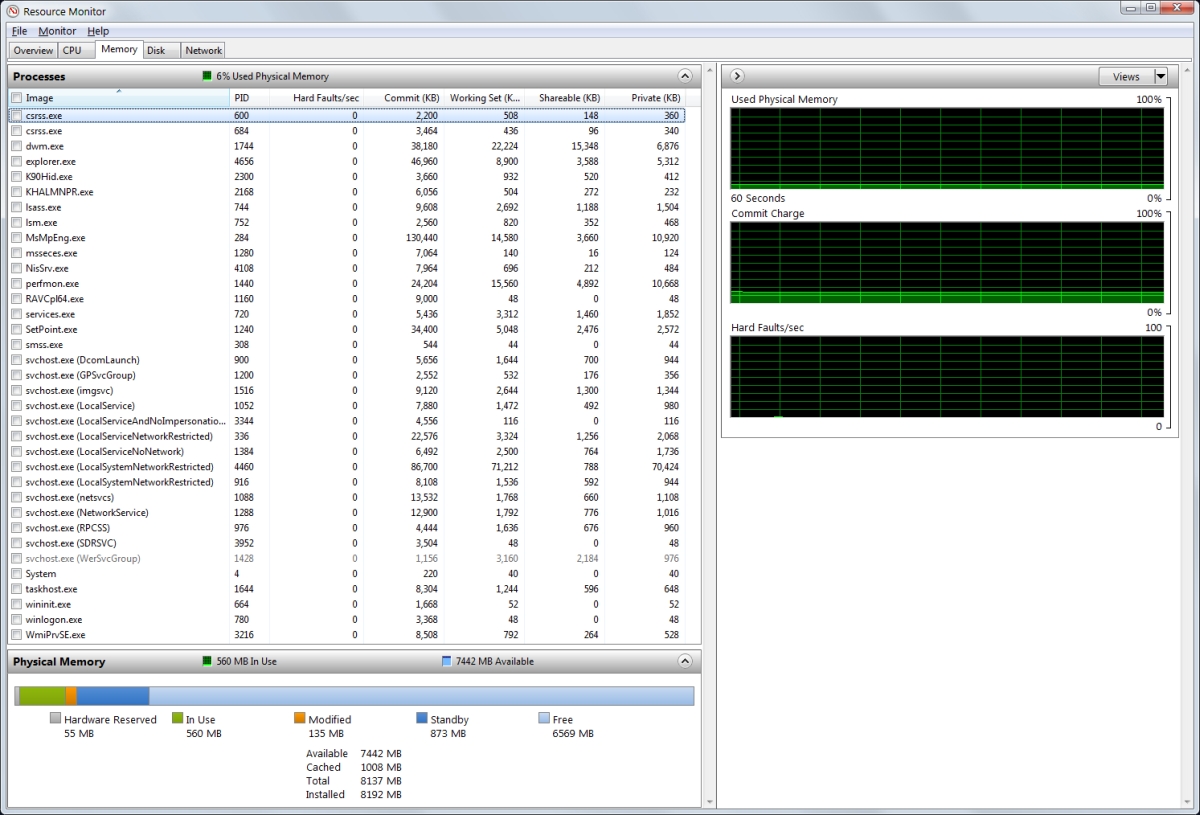This screenshot has height=815, width=1200.
Task: Click the orange Modified legend swatch
Action: [x=299, y=718]
